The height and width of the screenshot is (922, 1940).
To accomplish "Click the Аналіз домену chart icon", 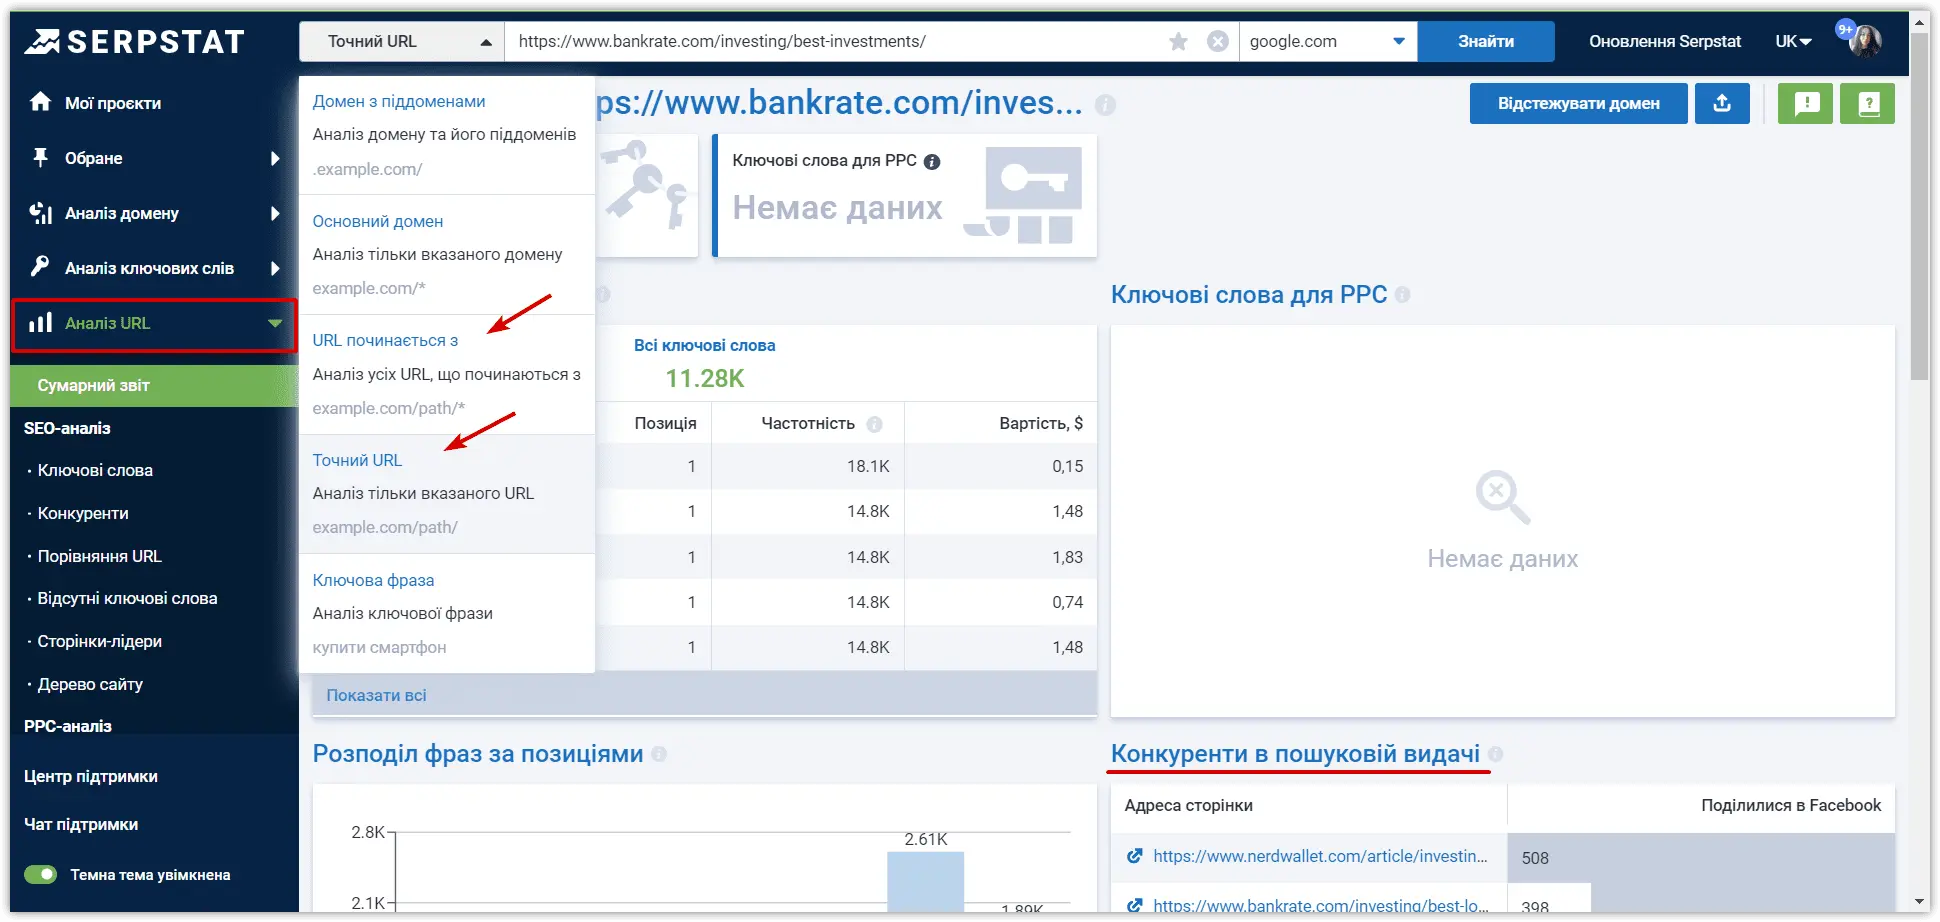I will pyautogui.click(x=40, y=212).
